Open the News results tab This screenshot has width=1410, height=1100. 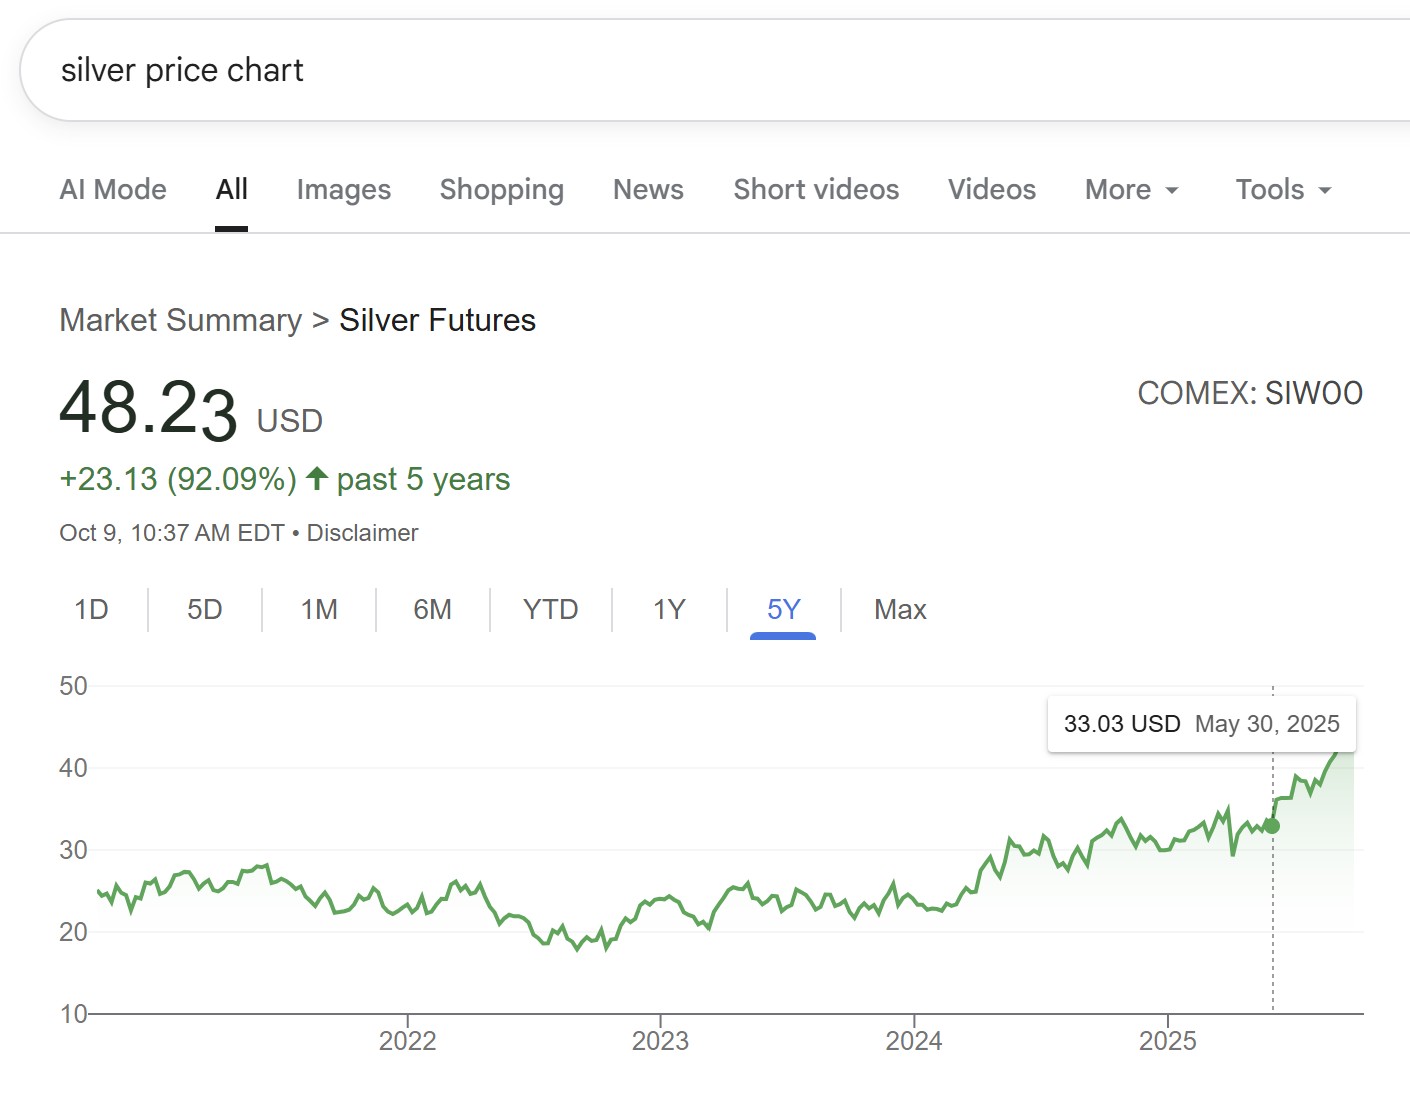[x=648, y=190]
